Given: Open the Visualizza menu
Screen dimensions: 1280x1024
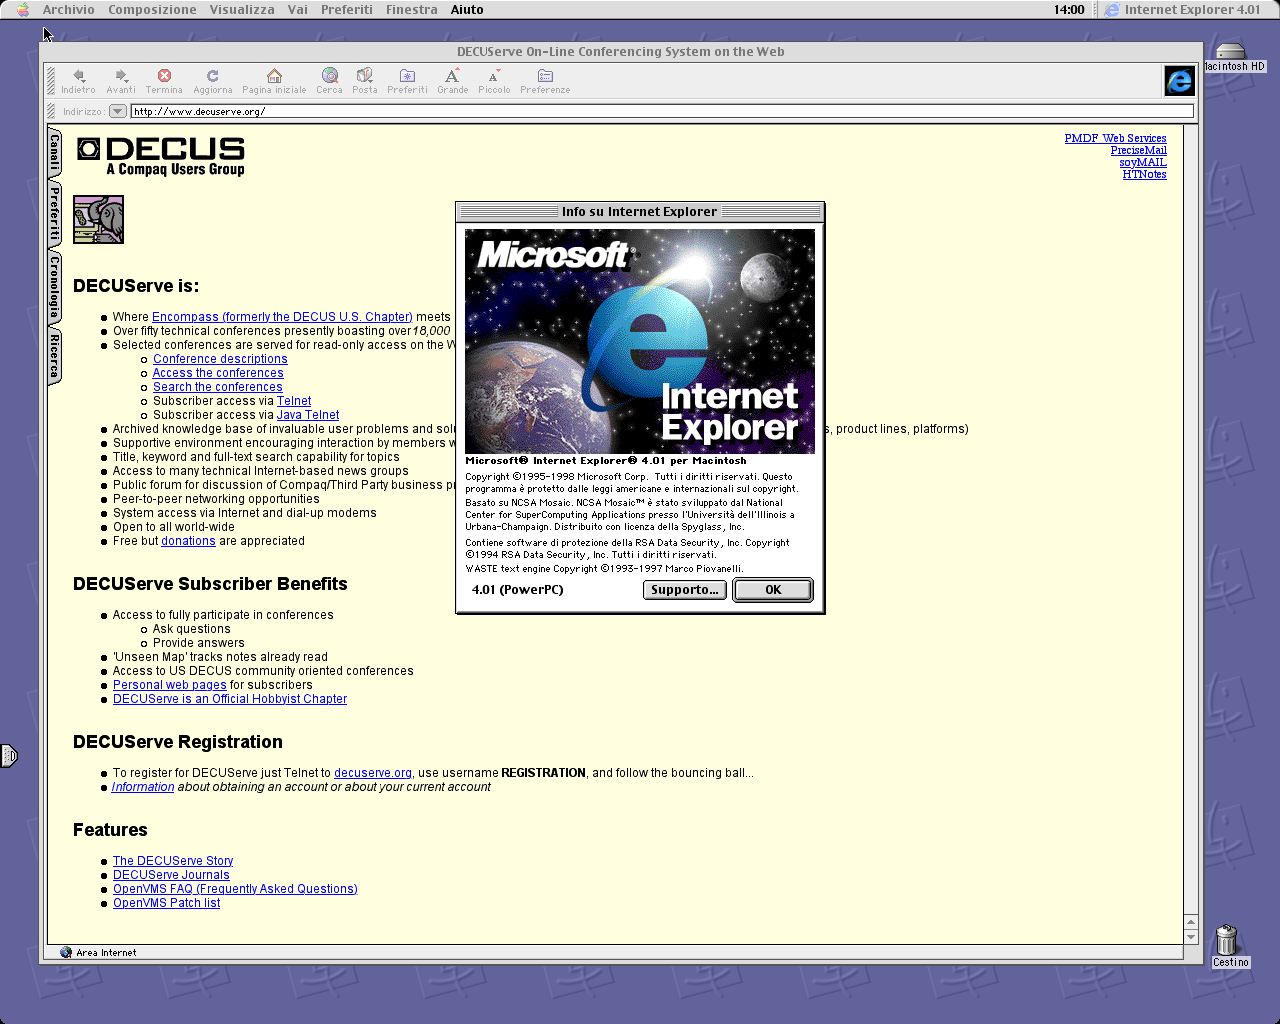Looking at the screenshot, I should pyautogui.click(x=242, y=9).
